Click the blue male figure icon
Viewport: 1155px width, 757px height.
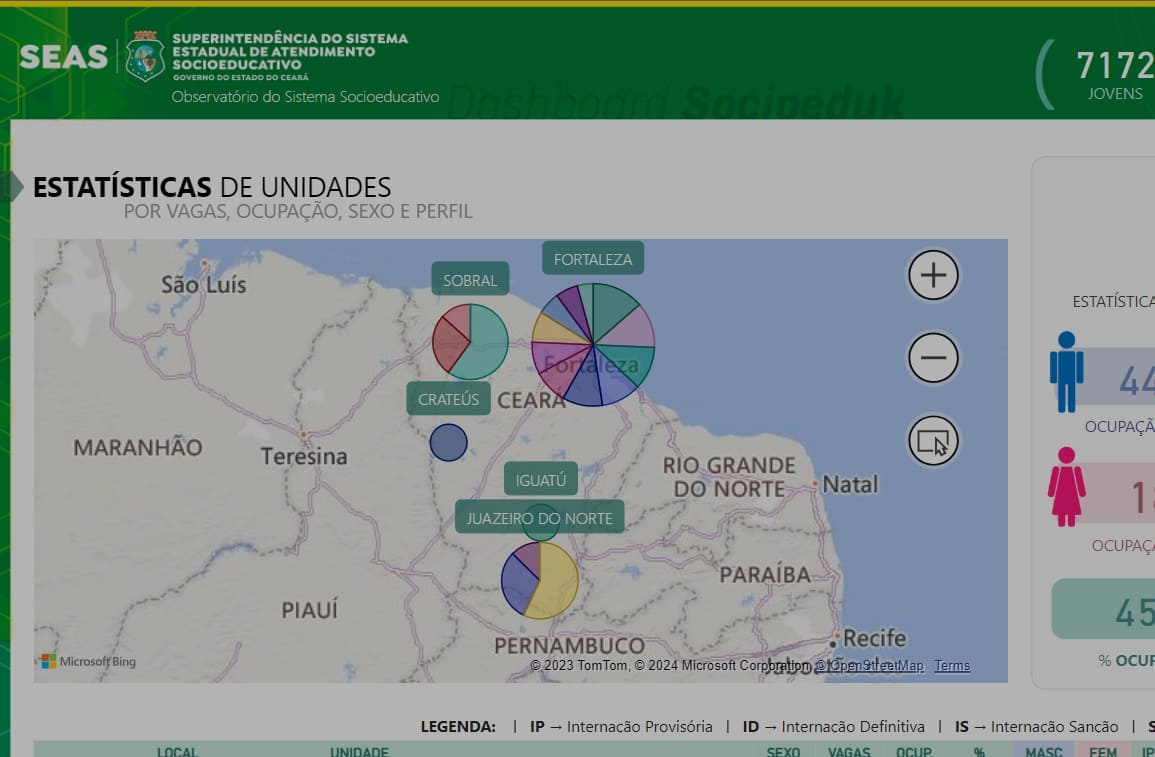point(1067,372)
